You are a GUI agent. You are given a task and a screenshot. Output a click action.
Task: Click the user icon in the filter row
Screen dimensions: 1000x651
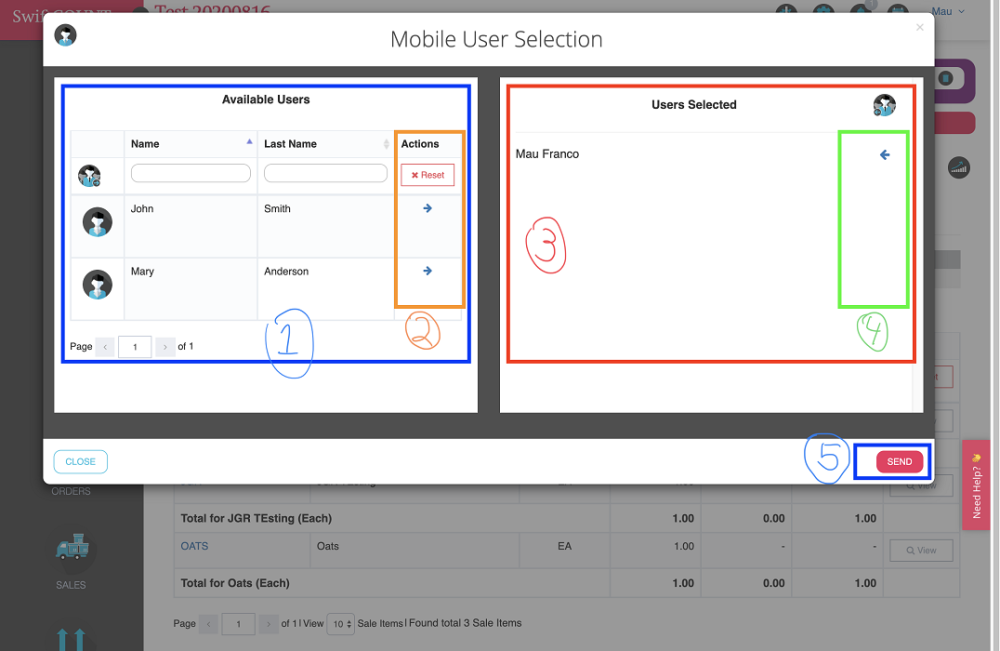pyautogui.click(x=89, y=175)
